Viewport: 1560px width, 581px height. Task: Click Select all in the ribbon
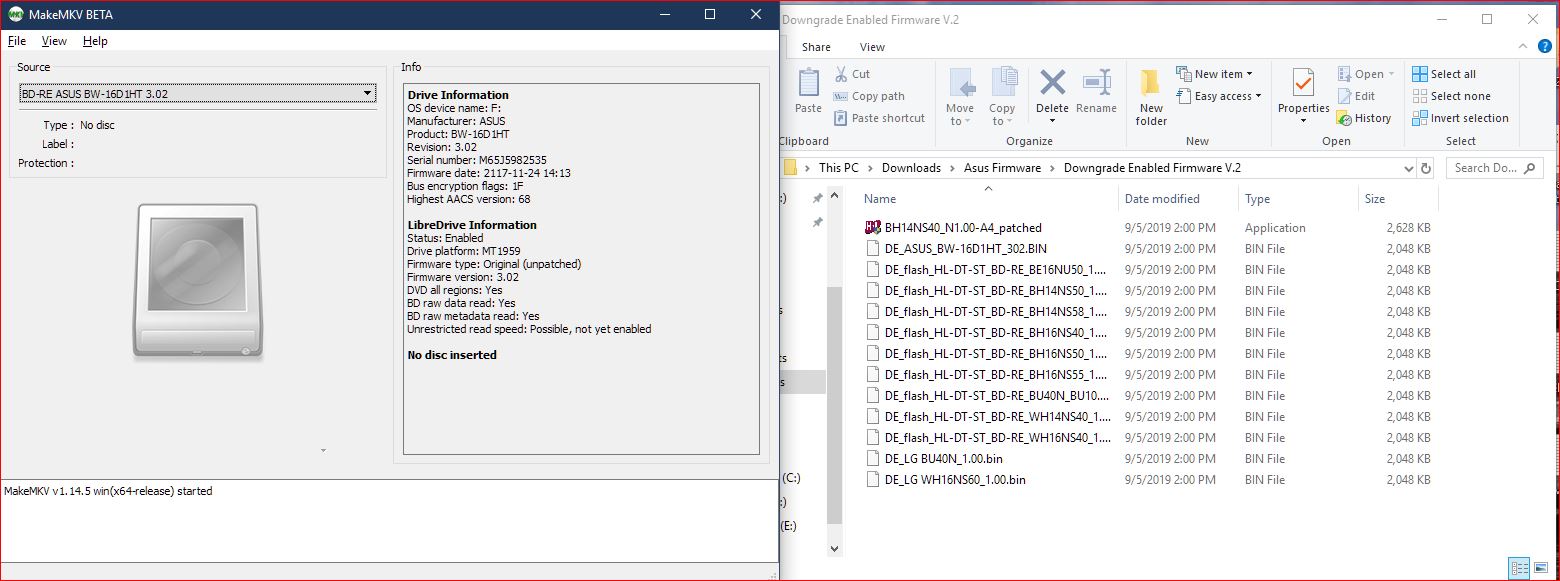tap(1443, 74)
